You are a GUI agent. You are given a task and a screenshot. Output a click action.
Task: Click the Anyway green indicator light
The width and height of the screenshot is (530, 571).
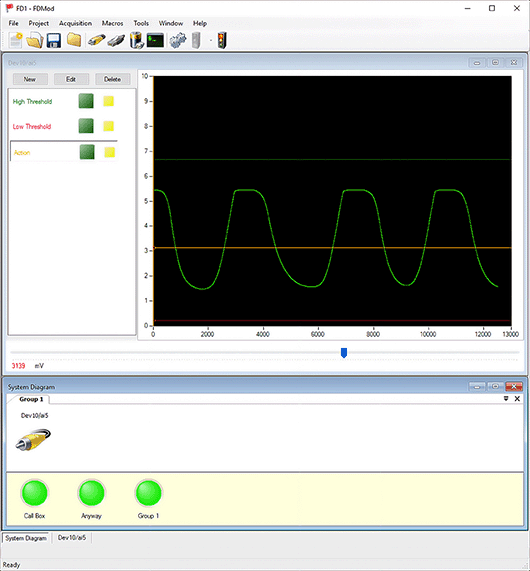click(x=91, y=493)
